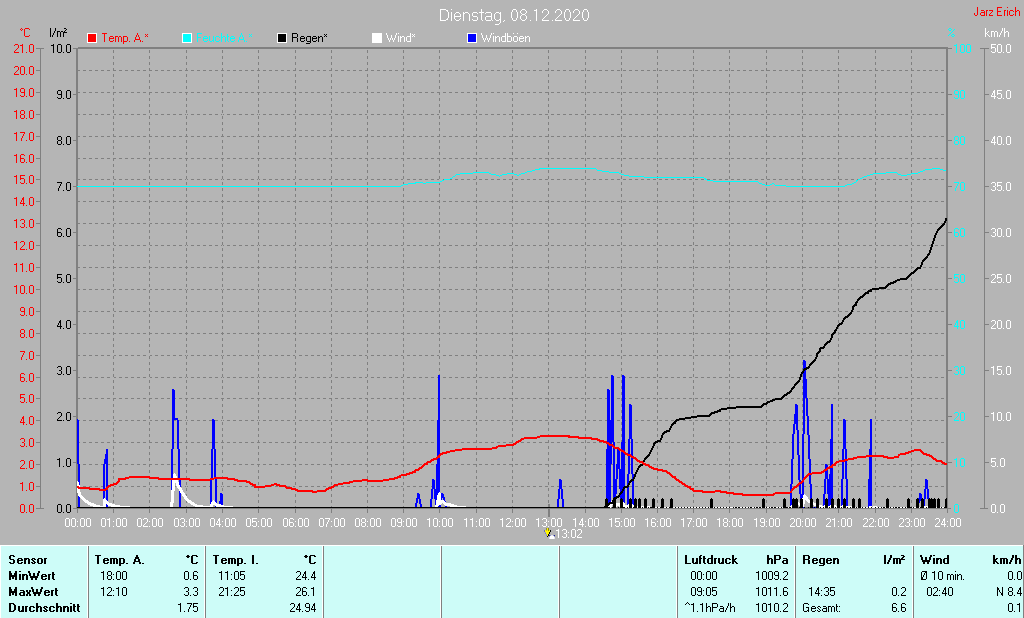The height and width of the screenshot is (618, 1024).
Task: Click the '1010.2' average pressure value
Action: 771,608
